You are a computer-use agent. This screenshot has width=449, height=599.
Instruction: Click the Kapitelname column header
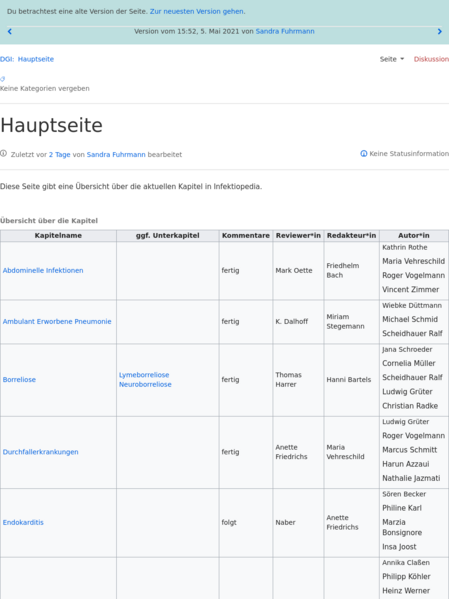tap(58, 236)
